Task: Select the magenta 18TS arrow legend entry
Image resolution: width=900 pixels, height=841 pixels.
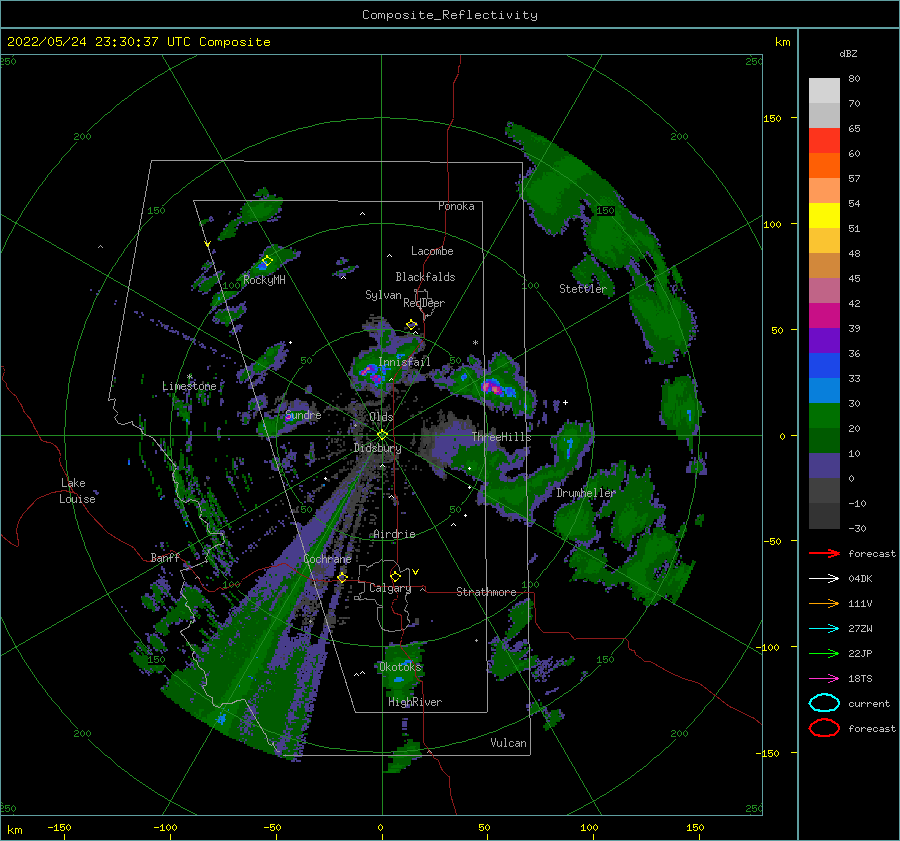Action: click(x=824, y=678)
